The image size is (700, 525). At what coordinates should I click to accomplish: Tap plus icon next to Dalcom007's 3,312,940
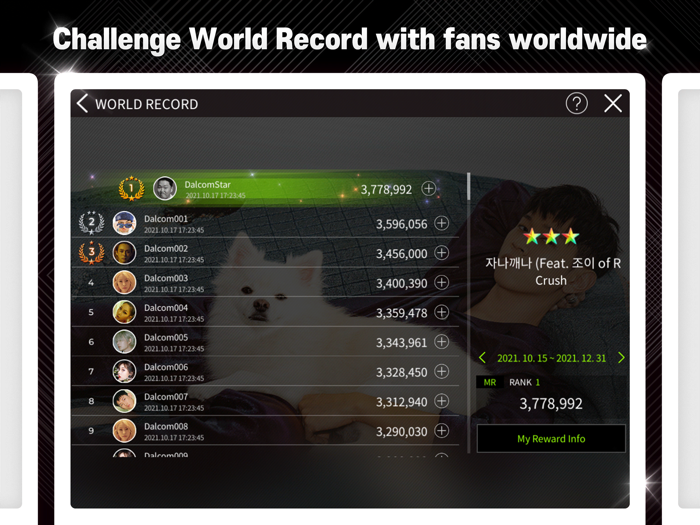[442, 401]
